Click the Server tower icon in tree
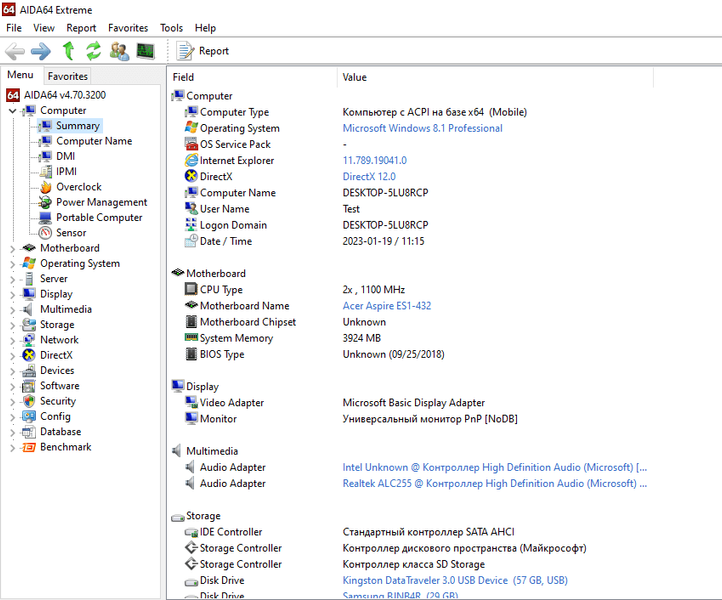This screenshot has height=600, width=722. [29, 279]
